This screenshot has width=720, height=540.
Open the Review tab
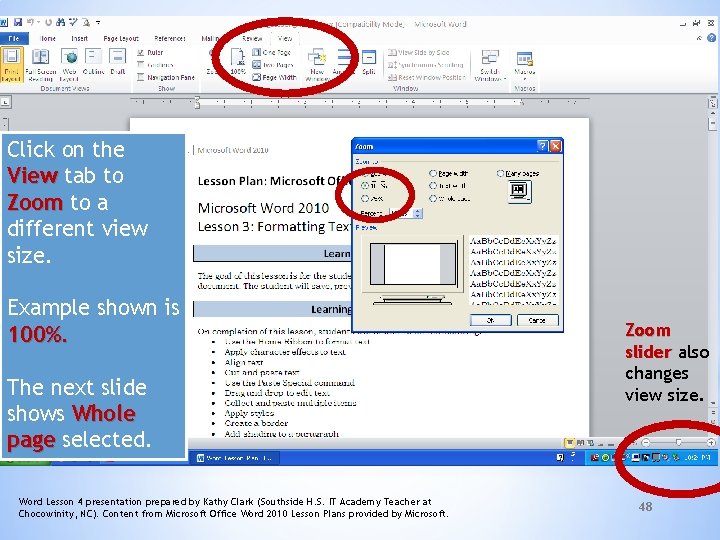tap(252, 38)
